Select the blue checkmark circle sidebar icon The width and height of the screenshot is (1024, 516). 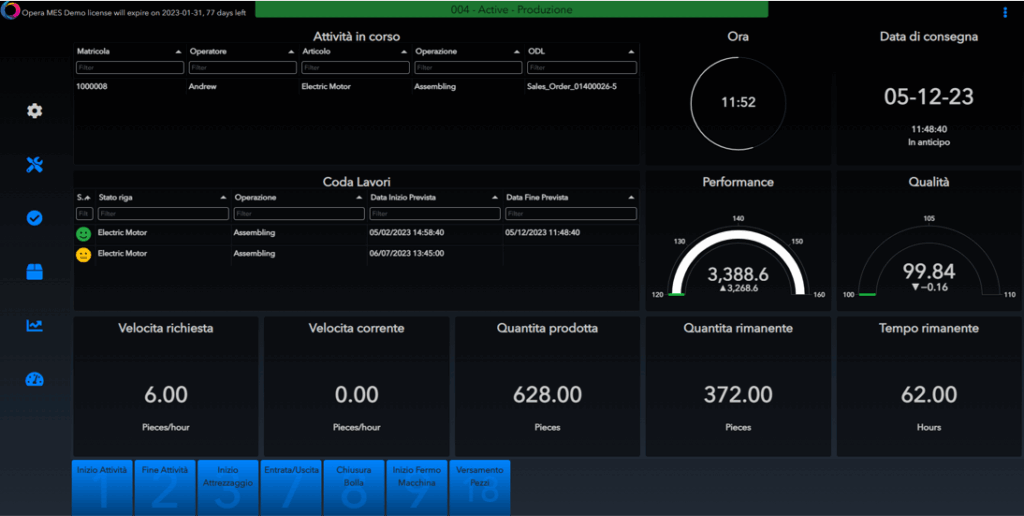pyautogui.click(x=35, y=218)
